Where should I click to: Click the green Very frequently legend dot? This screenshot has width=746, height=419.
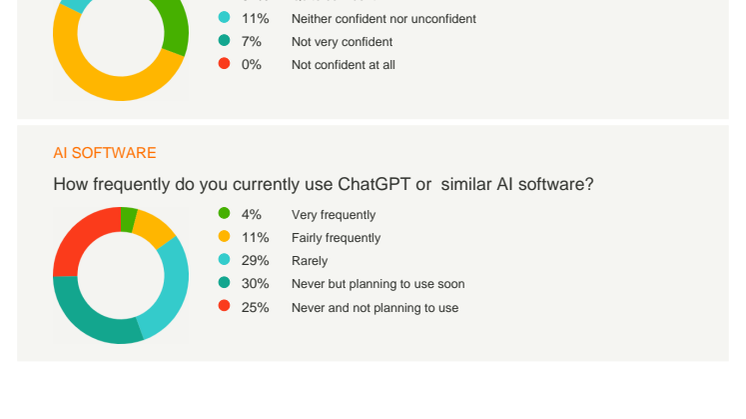pyautogui.click(x=224, y=213)
